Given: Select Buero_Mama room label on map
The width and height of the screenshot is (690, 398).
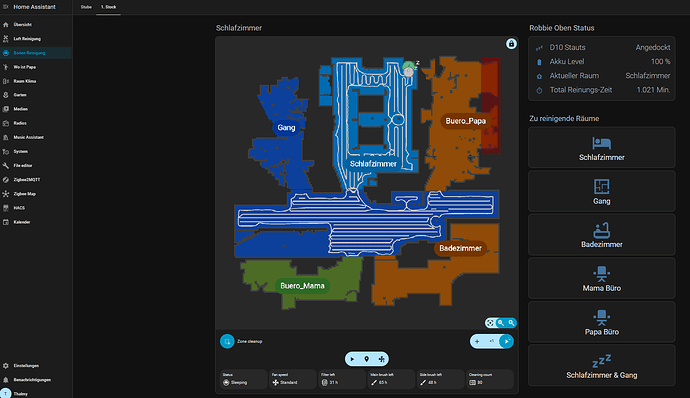Looking at the screenshot, I should pyautogui.click(x=302, y=286).
